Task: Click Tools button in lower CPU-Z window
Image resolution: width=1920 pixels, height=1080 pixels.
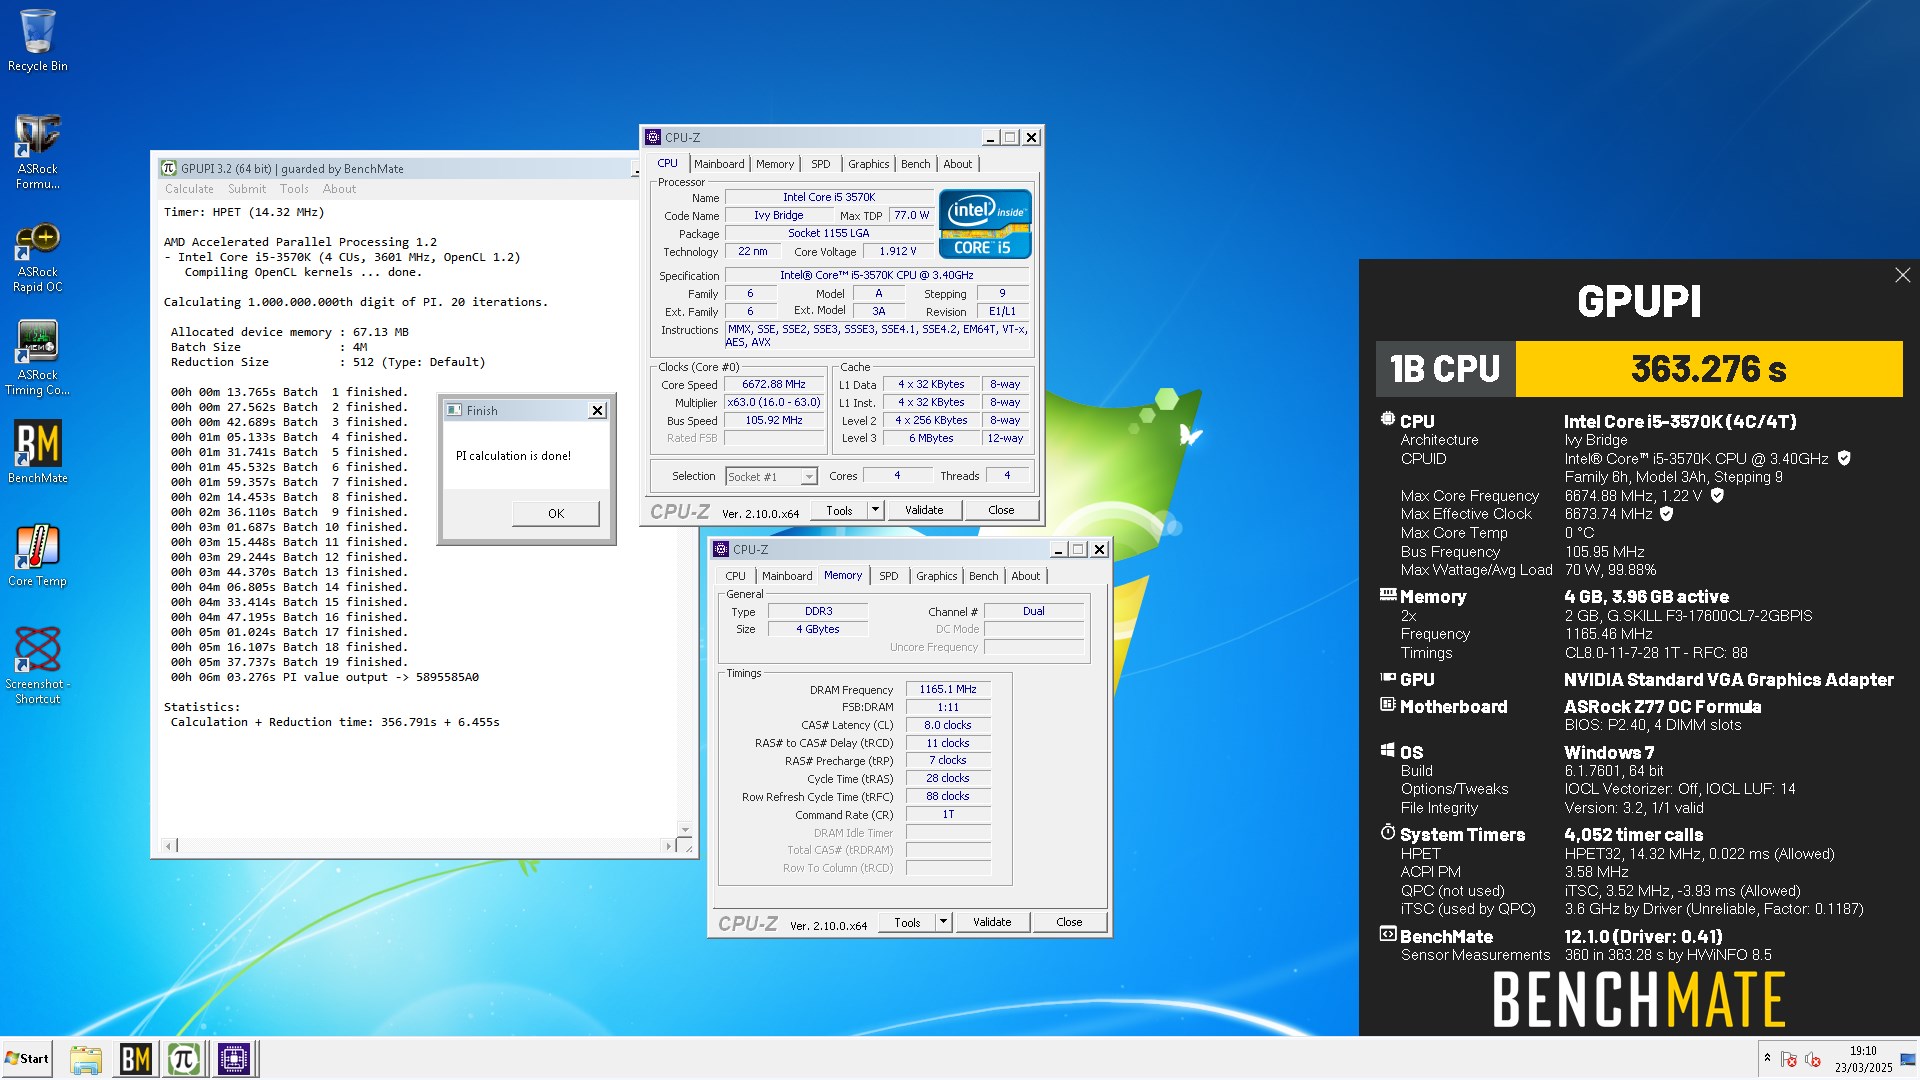Action: tap(907, 922)
